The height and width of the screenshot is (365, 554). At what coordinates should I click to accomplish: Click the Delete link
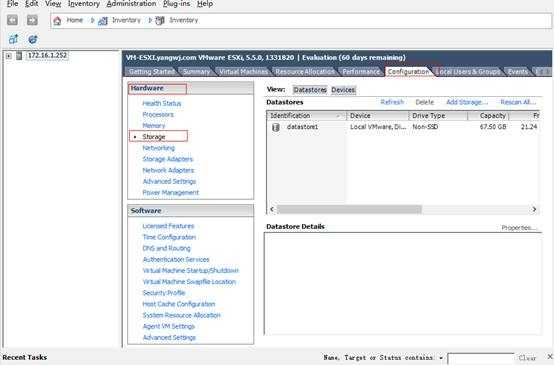(424, 102)
